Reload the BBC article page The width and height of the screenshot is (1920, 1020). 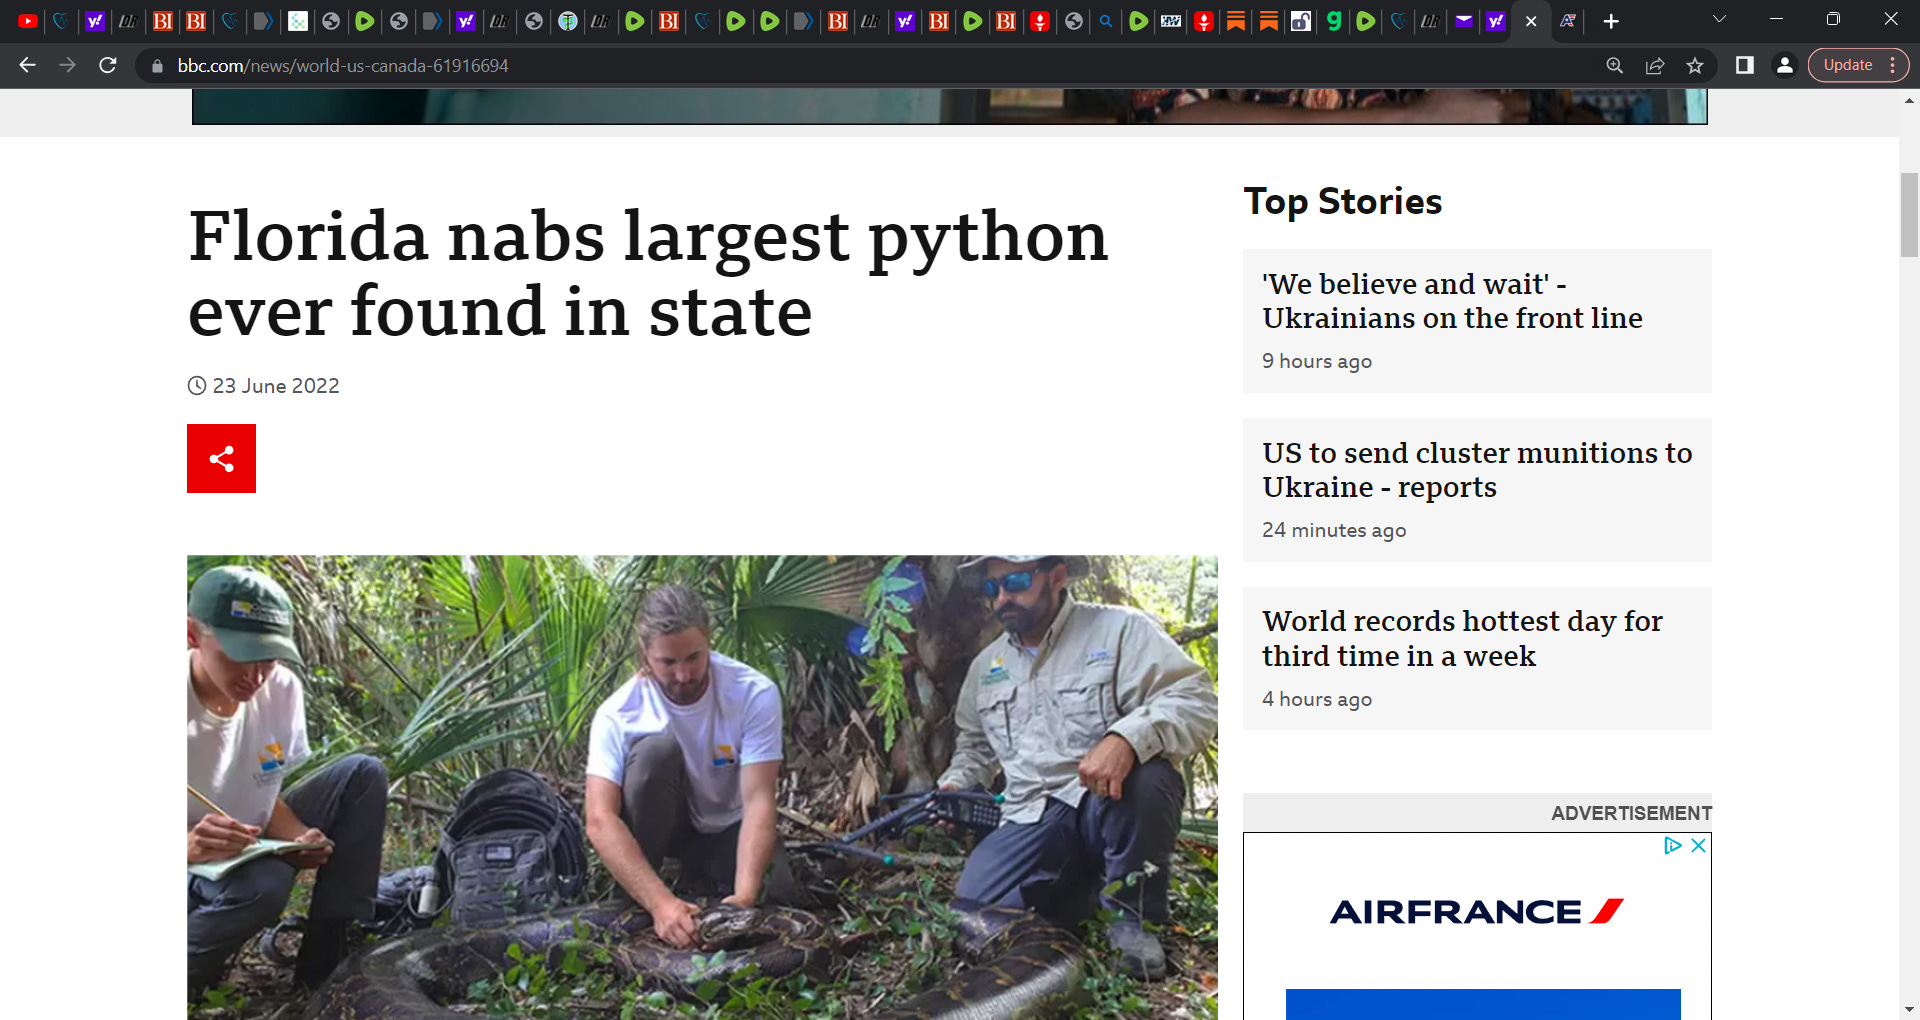[x=108, y=65]
